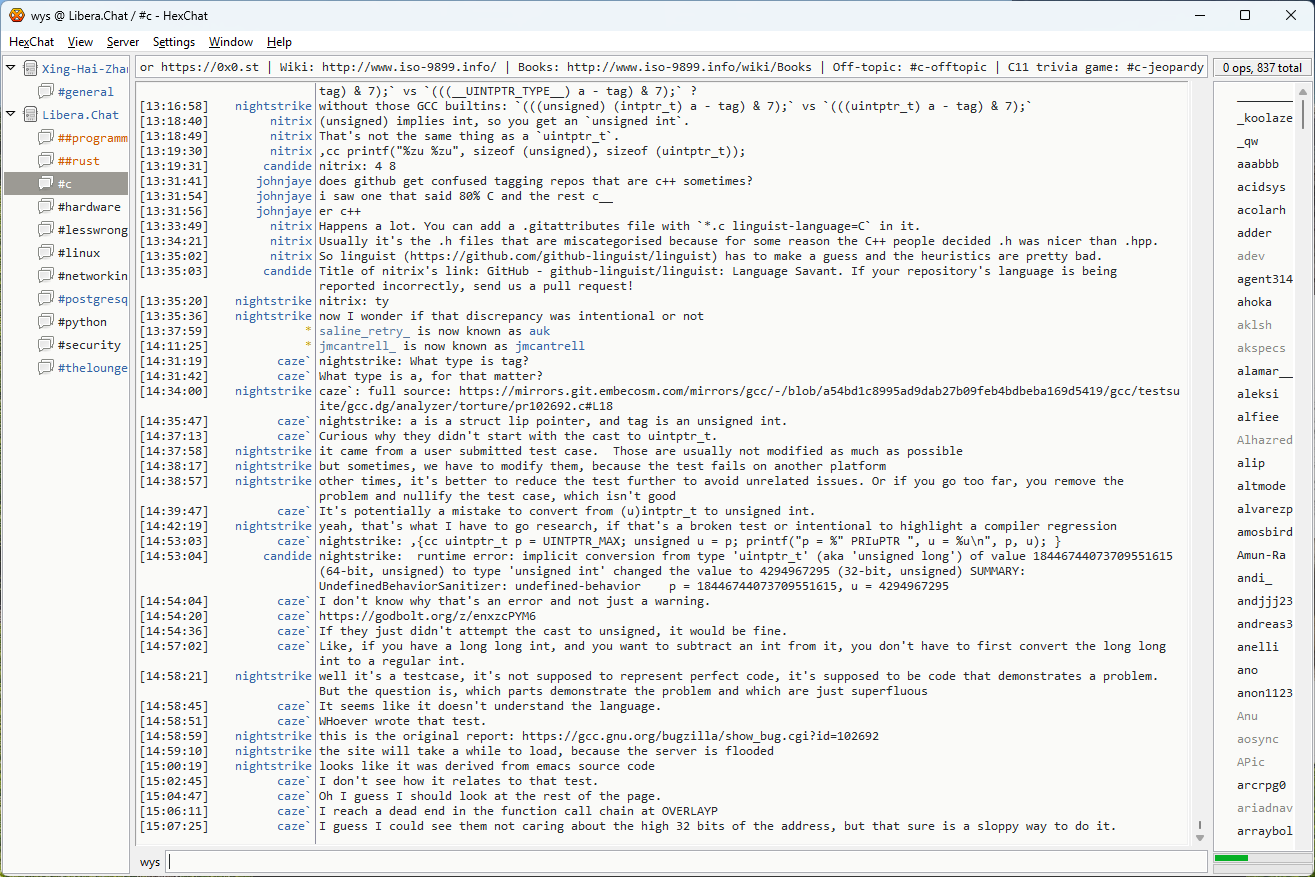Open the Server menu
The height and width of the screenshot is (877, 1315).
pyautogui.click(x=123, y=42)
